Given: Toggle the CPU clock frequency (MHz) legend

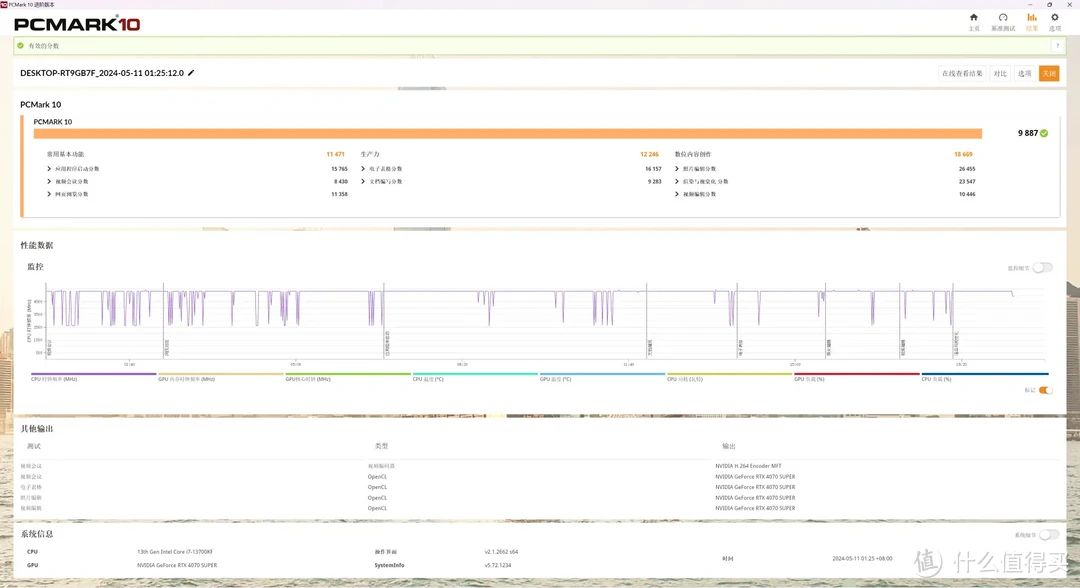Looking at the screenshot, I should (x=94, y=378).
